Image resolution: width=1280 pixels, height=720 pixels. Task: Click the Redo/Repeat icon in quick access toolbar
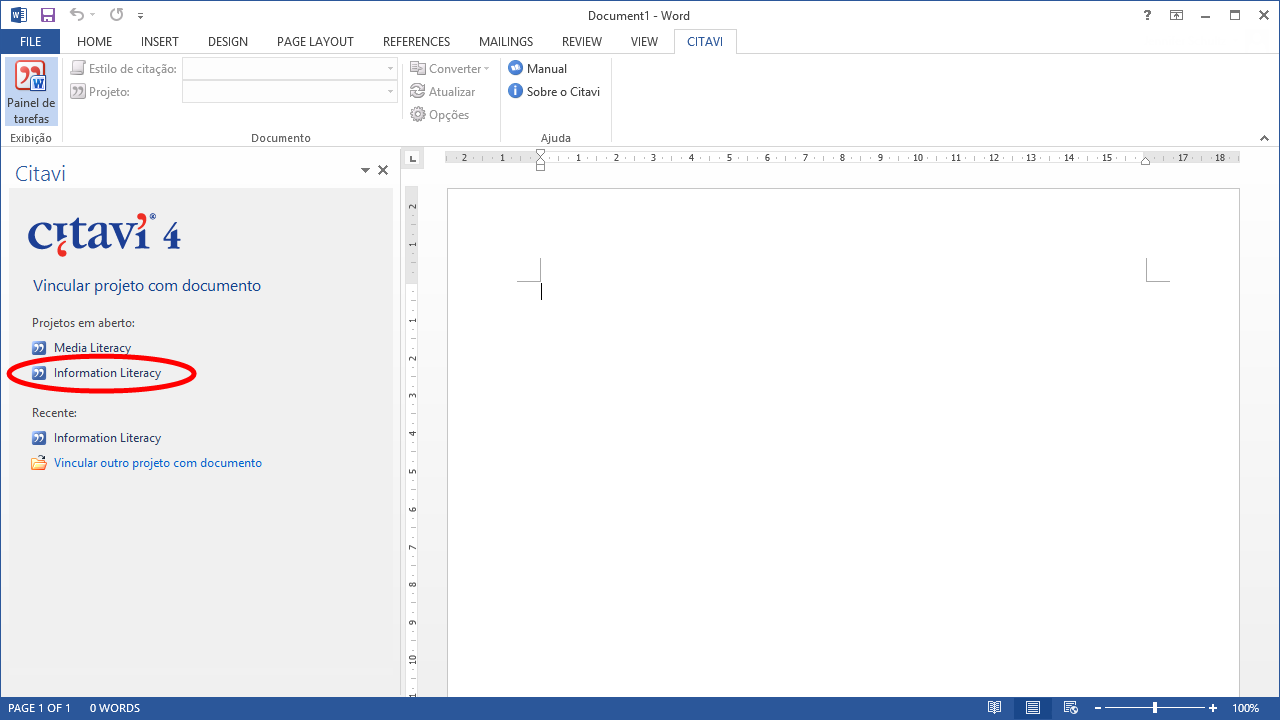pyautogui.click(x=116, y=15)
